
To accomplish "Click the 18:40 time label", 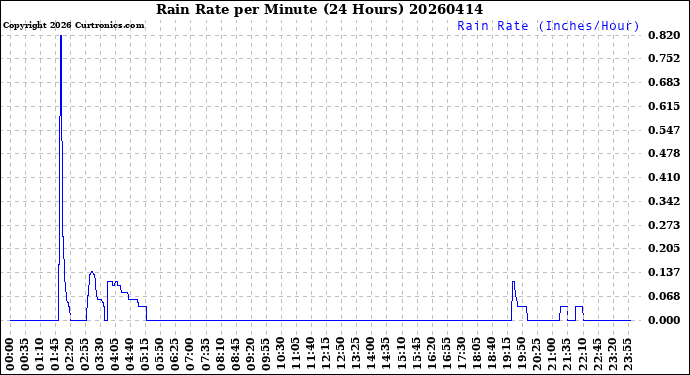I will coord(492,355).
